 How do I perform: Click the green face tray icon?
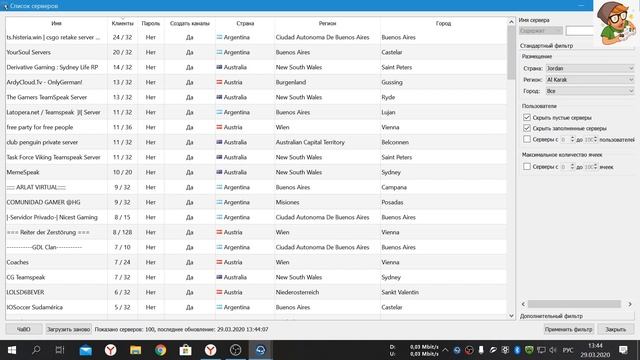click(x=529, y=350)
